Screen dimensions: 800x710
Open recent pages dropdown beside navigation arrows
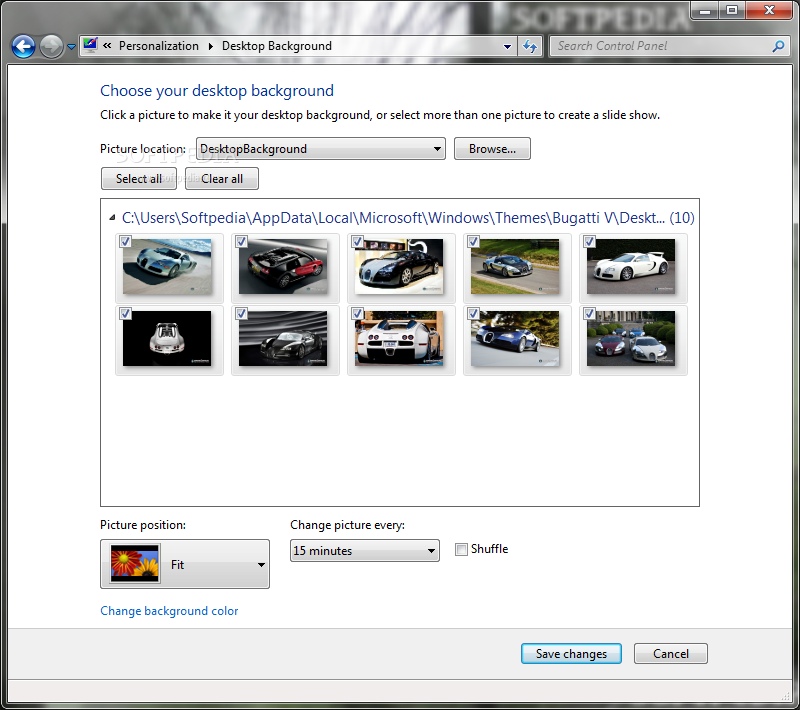pyautogui.click(x=71, y=47)
